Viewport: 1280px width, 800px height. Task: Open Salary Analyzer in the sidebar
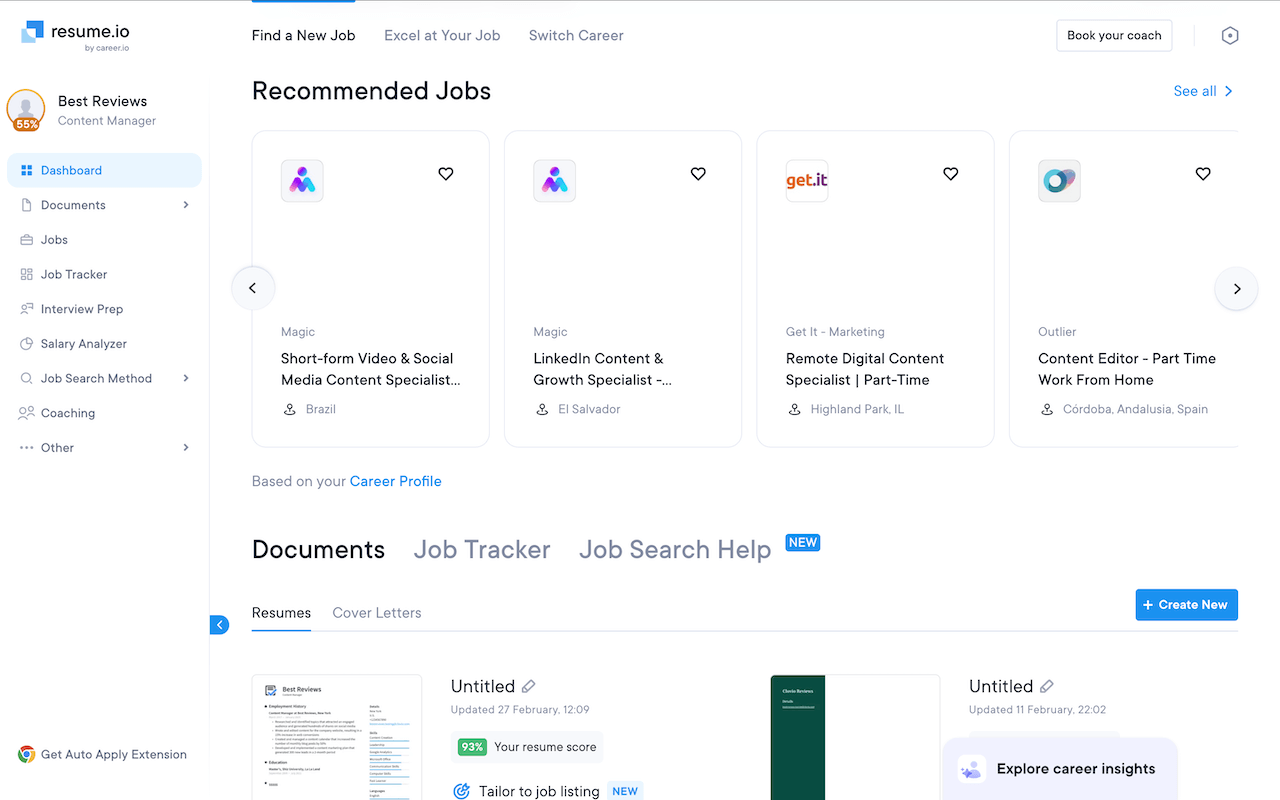83,344
